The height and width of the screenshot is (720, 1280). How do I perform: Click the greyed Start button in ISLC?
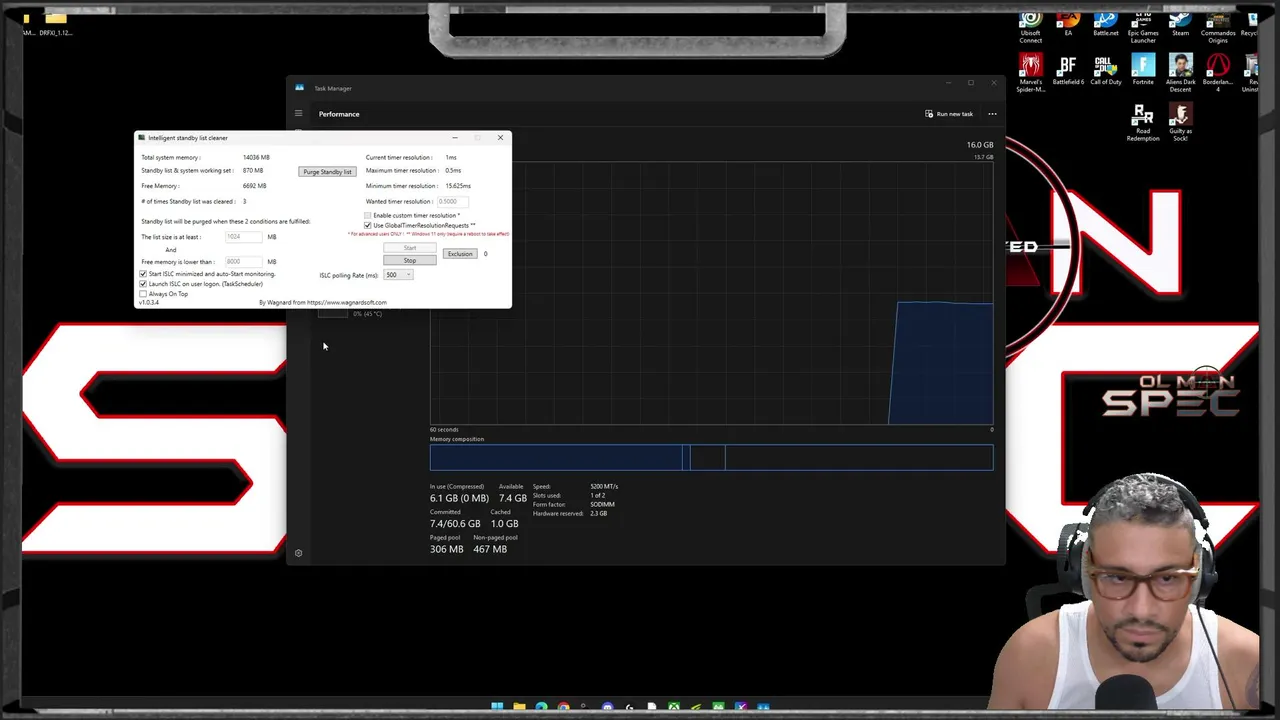pyautogui.click(x=410, y=248)
